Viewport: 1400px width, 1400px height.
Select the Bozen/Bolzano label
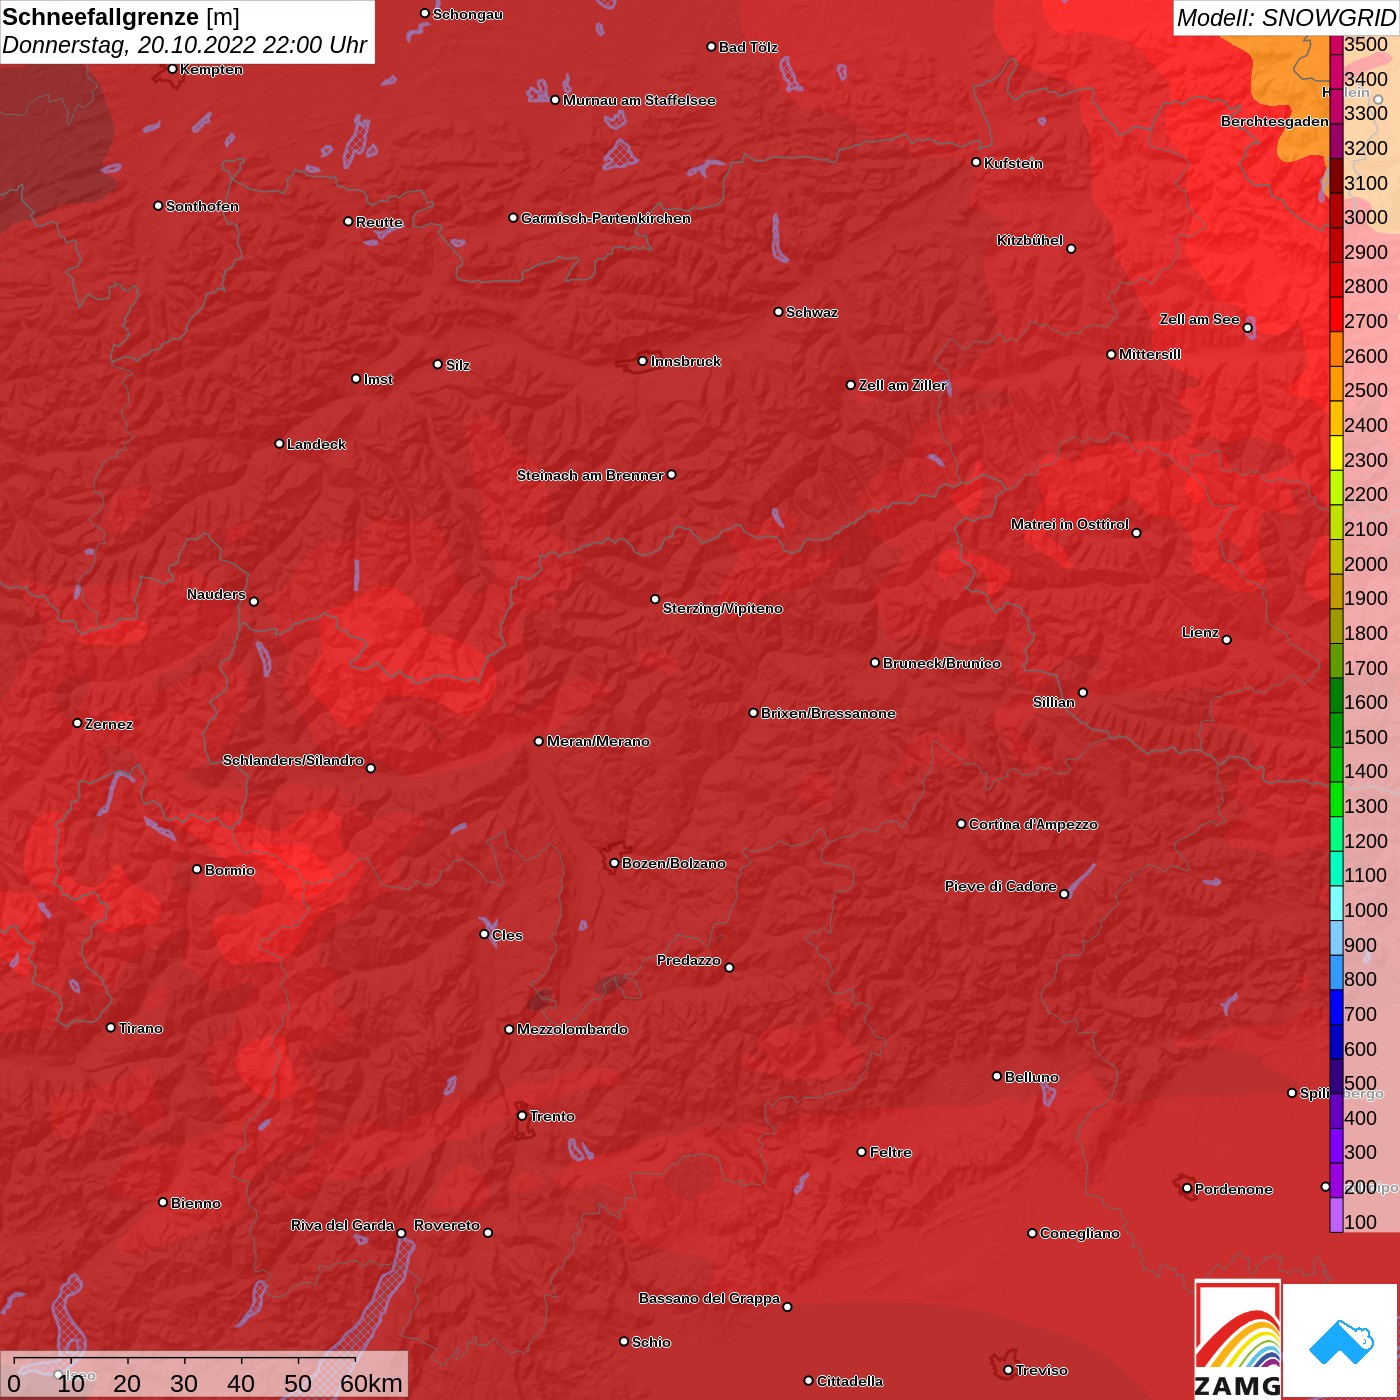(674, 863)
